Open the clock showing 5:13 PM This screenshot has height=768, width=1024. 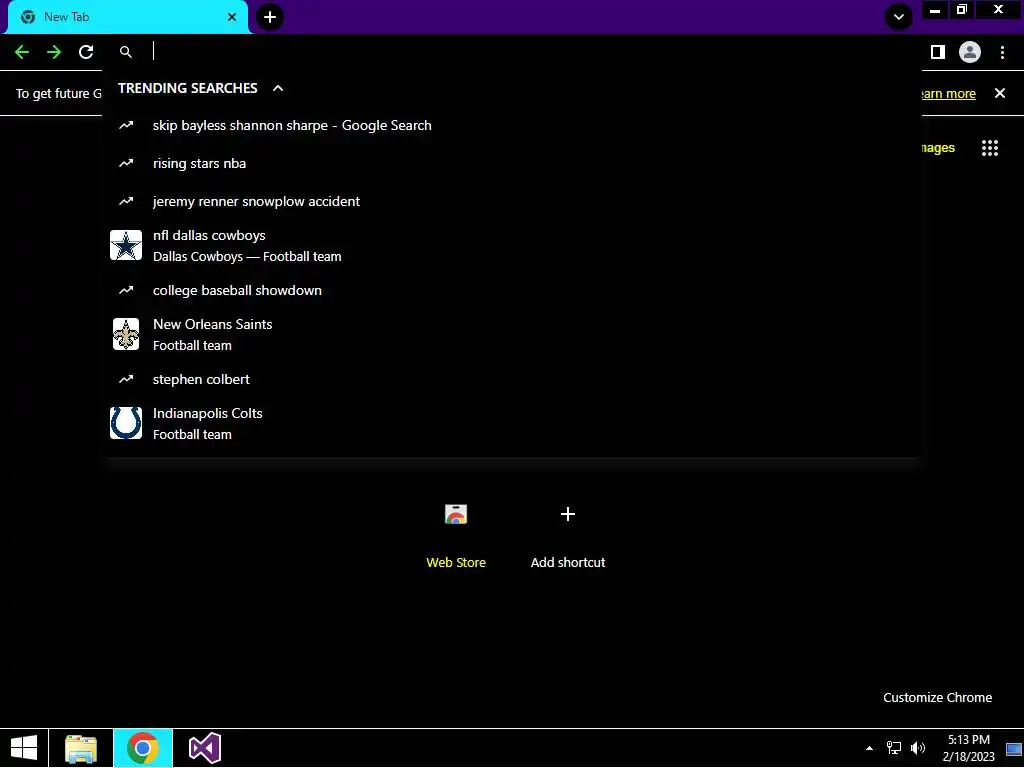(x=968, y=748)
